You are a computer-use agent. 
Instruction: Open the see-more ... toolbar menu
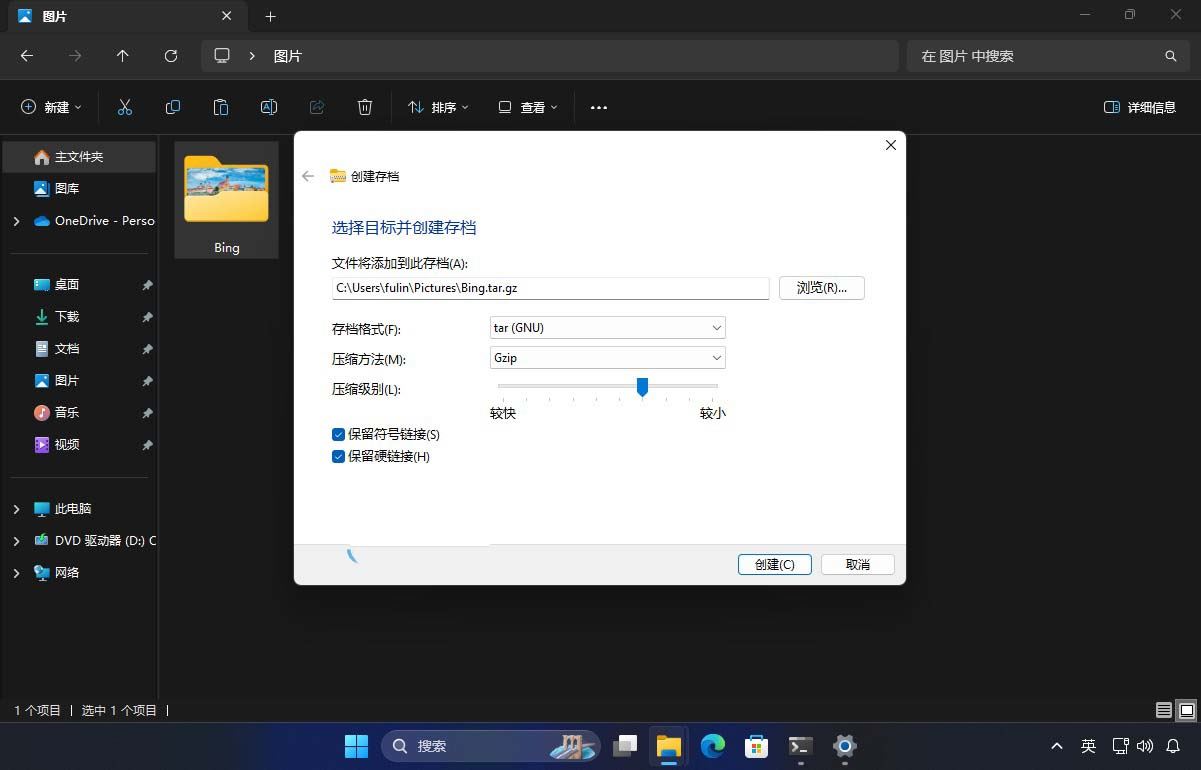[598, 107]
